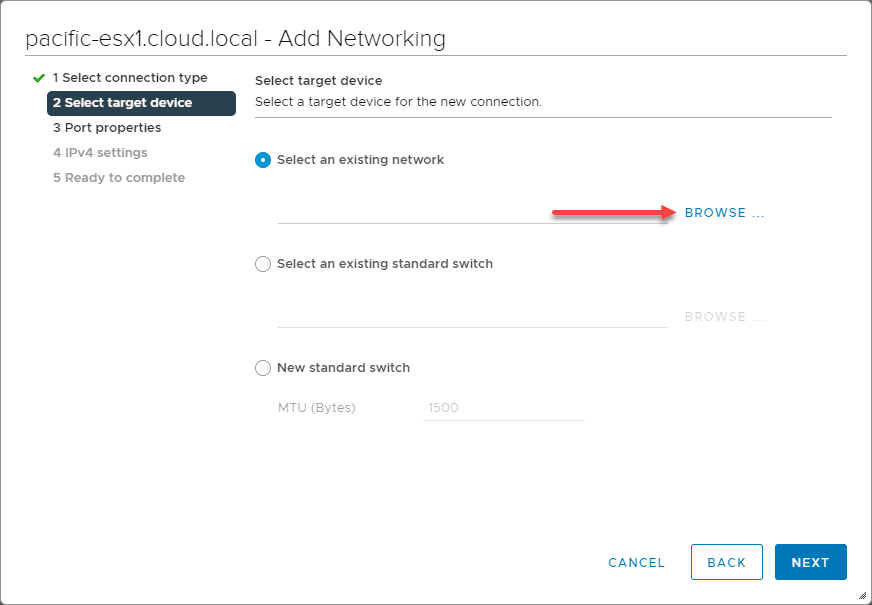
Task: Open the IPv4 settings step
Action: (100, 153)
